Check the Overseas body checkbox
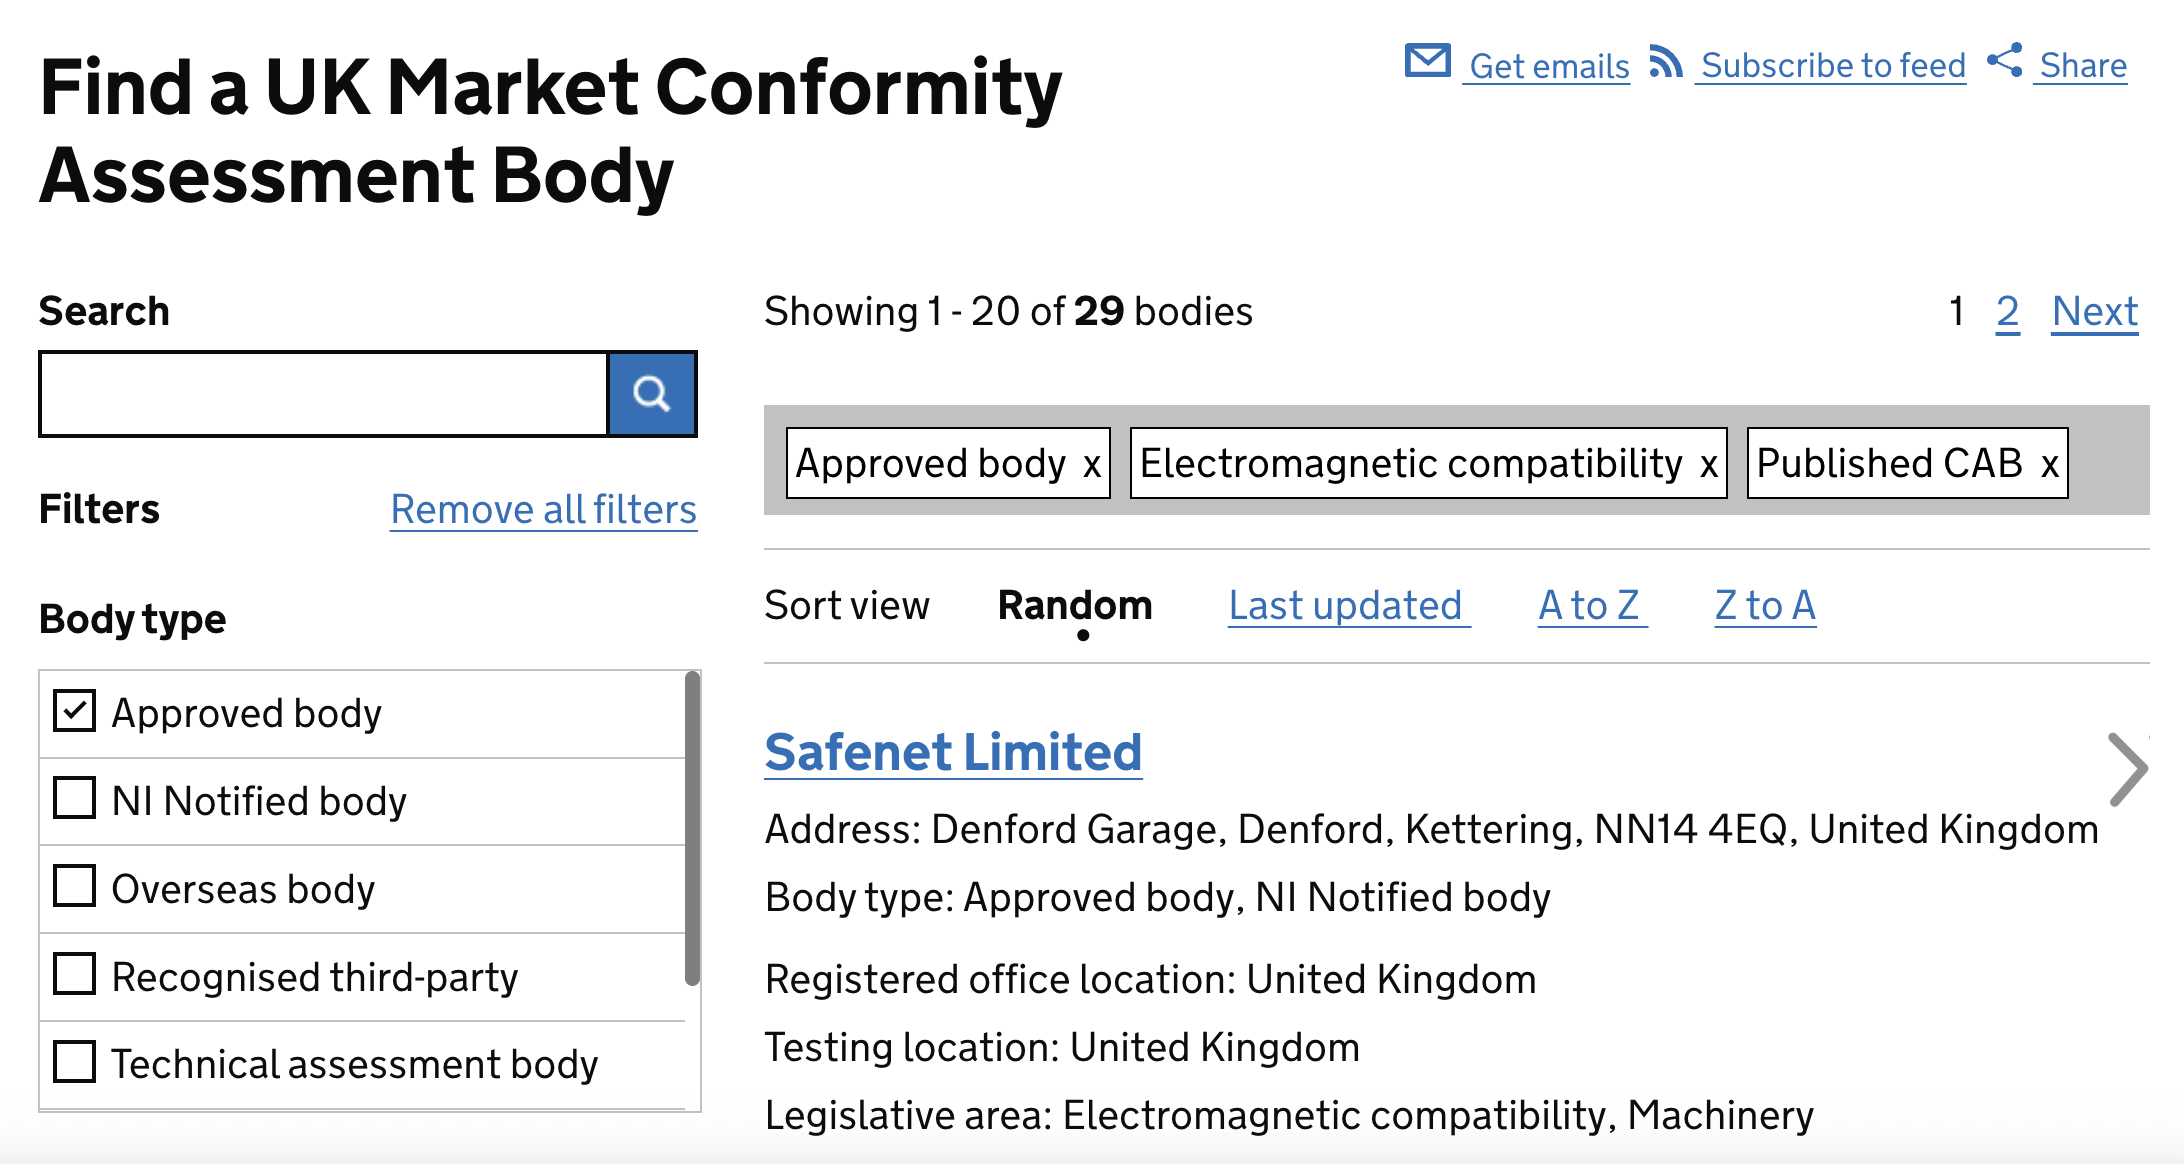The width and height of the screenshot is (2184, 1164). click(x=75, y=886)
